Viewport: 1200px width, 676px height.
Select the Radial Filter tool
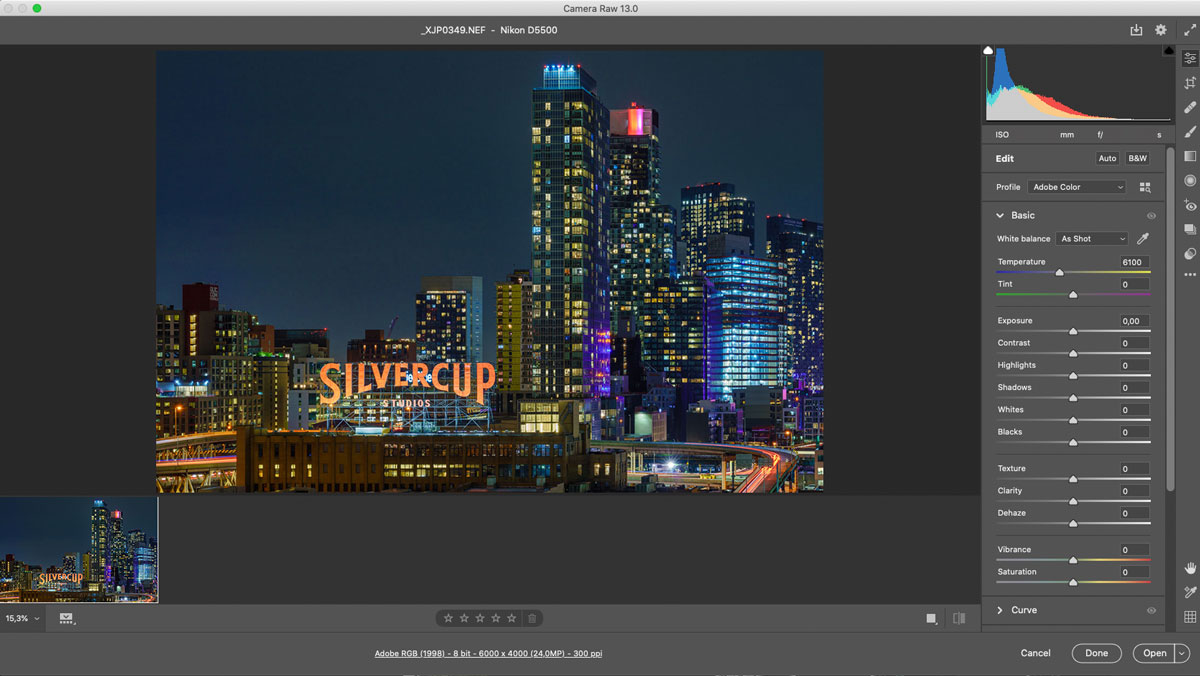[x=1190, y=181]
